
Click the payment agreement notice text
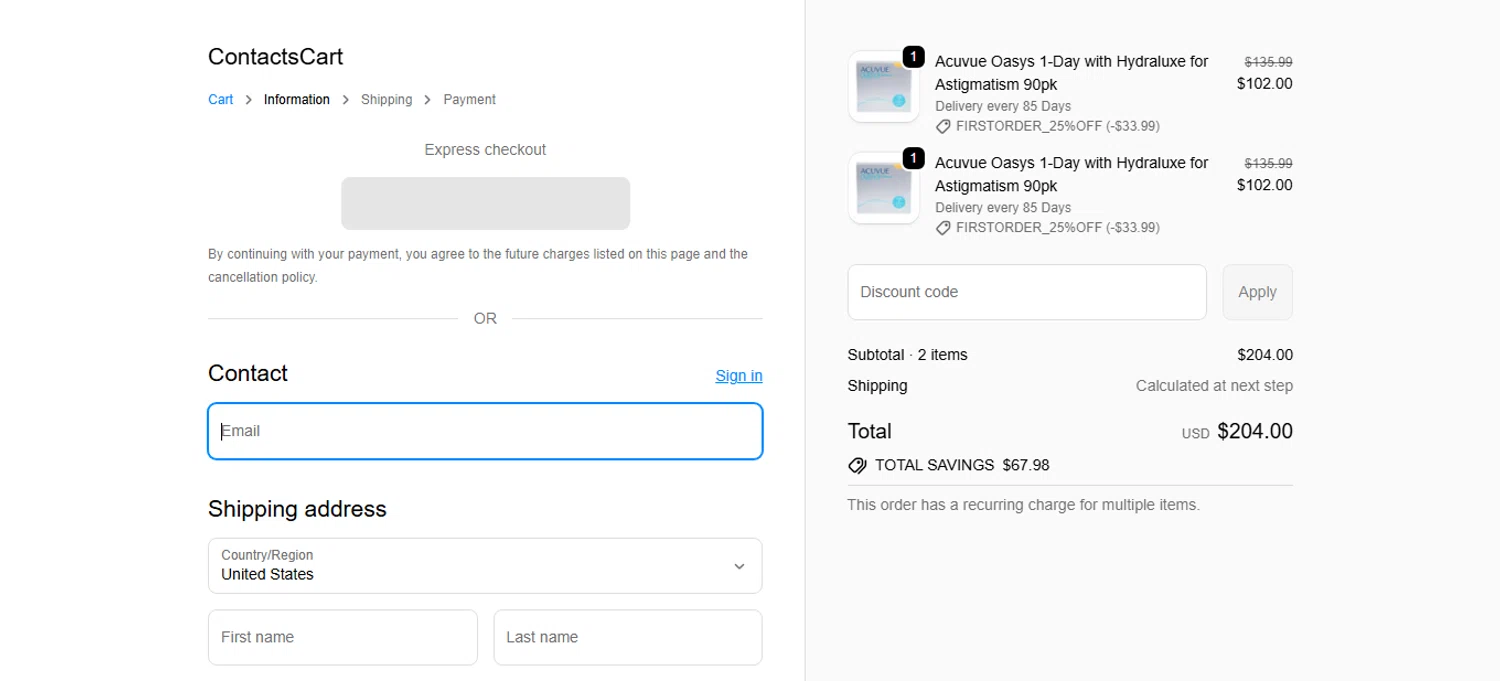pos(478,266)
